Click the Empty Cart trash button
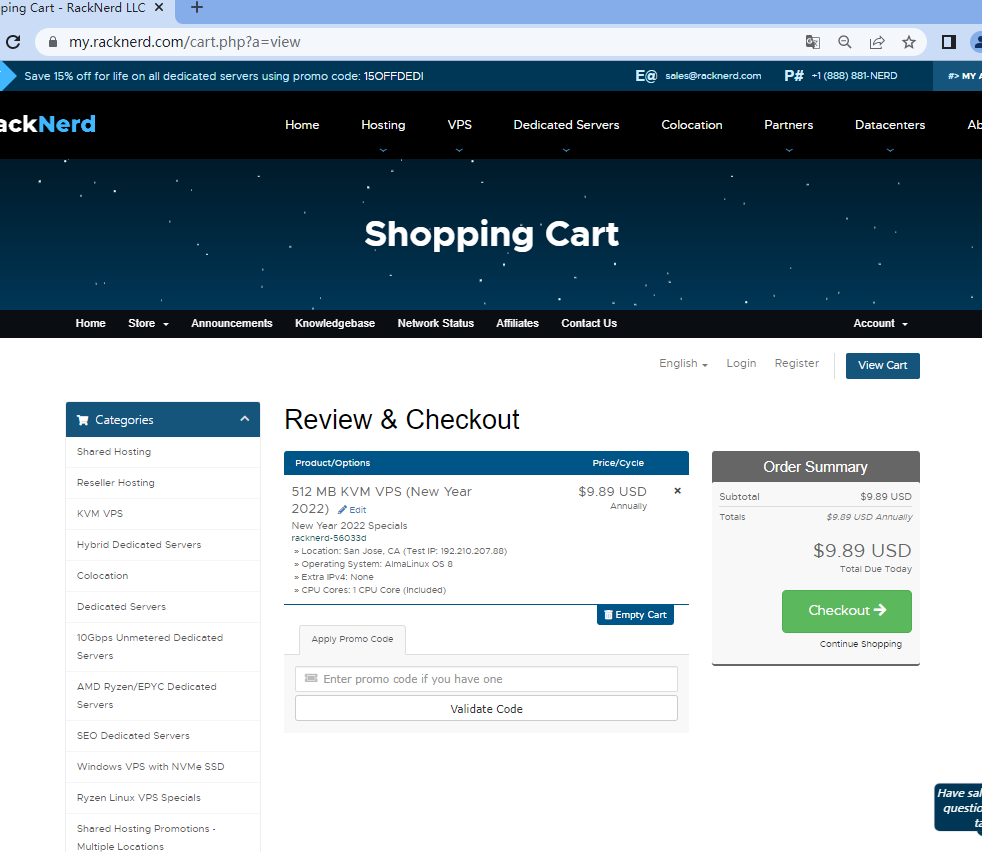982x852 pixels. [635, 615]
